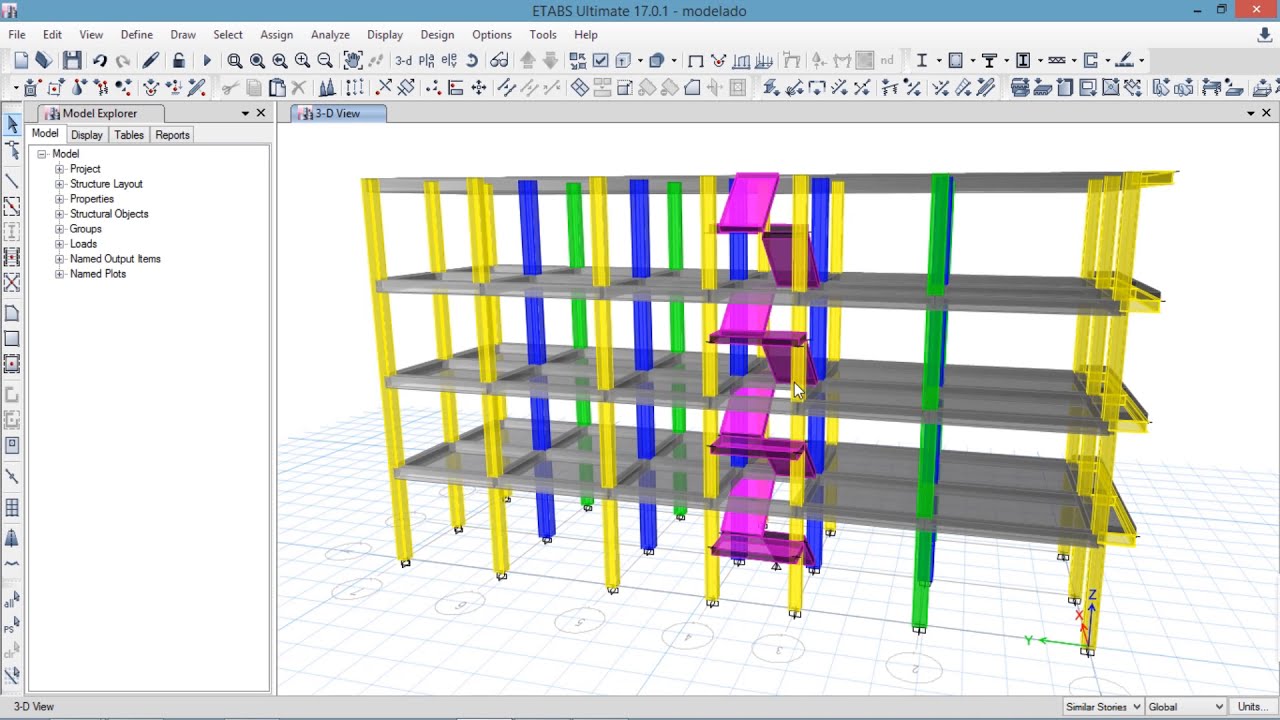Switch to Plan view button
This screenshot has height=720, width=1280.
[427, 61]
